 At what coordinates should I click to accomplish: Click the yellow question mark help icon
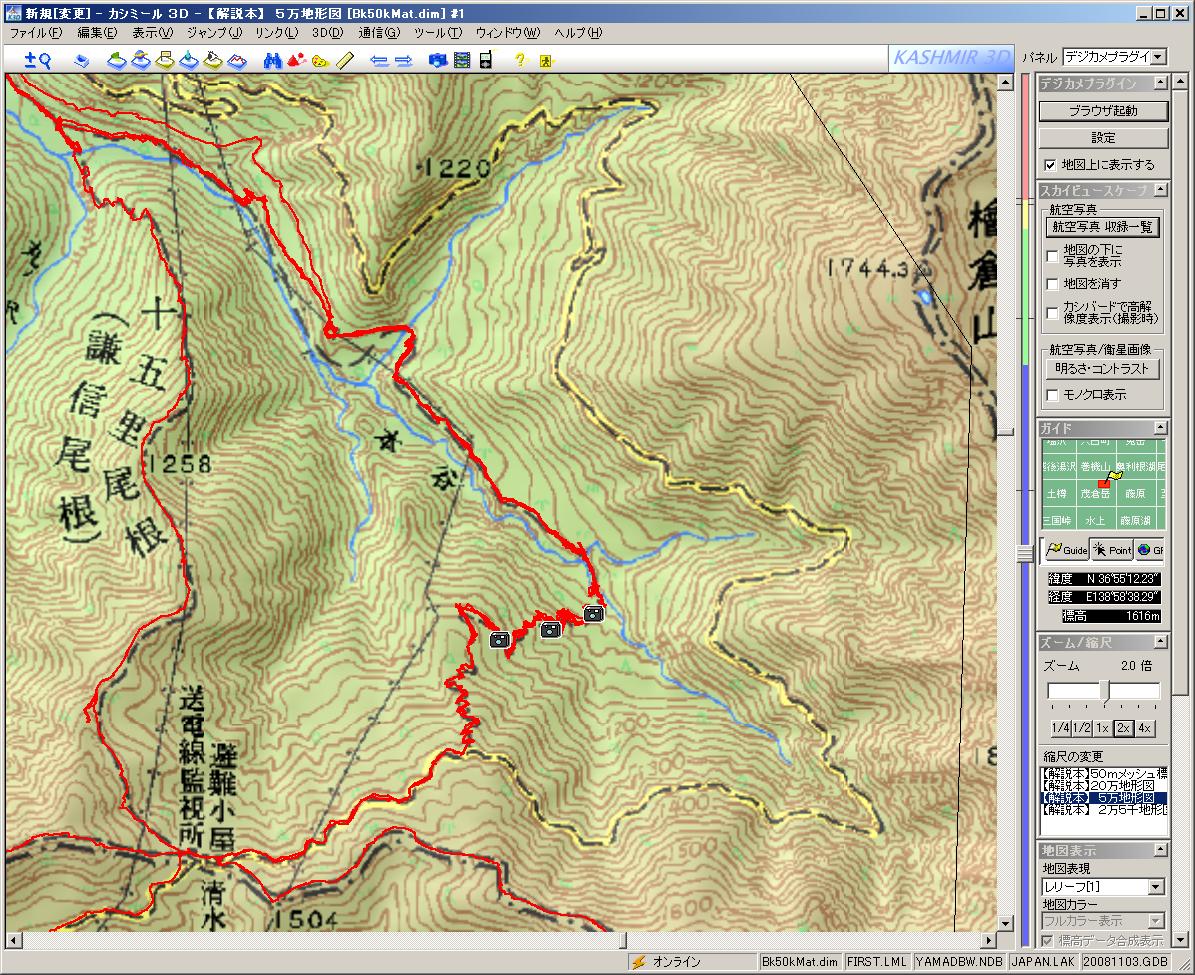[x=519, y=60]
